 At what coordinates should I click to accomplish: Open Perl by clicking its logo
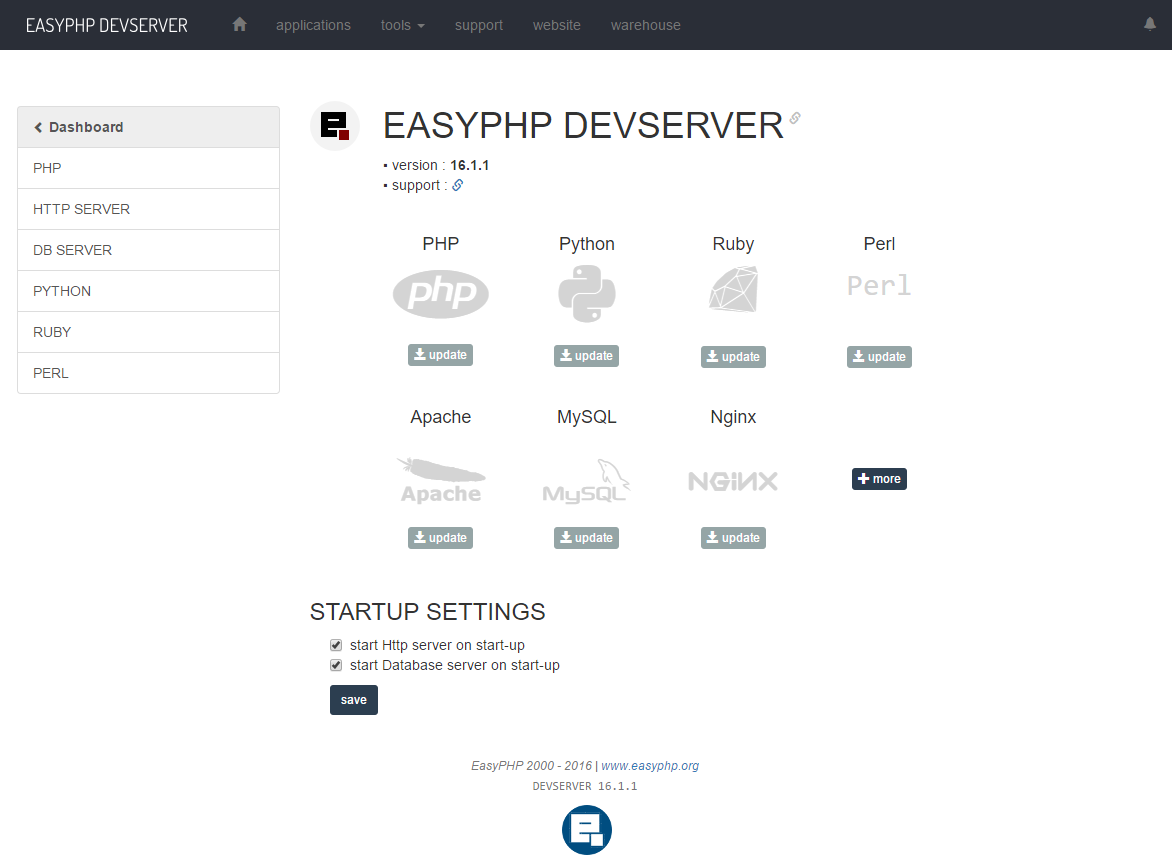[879, 286]
